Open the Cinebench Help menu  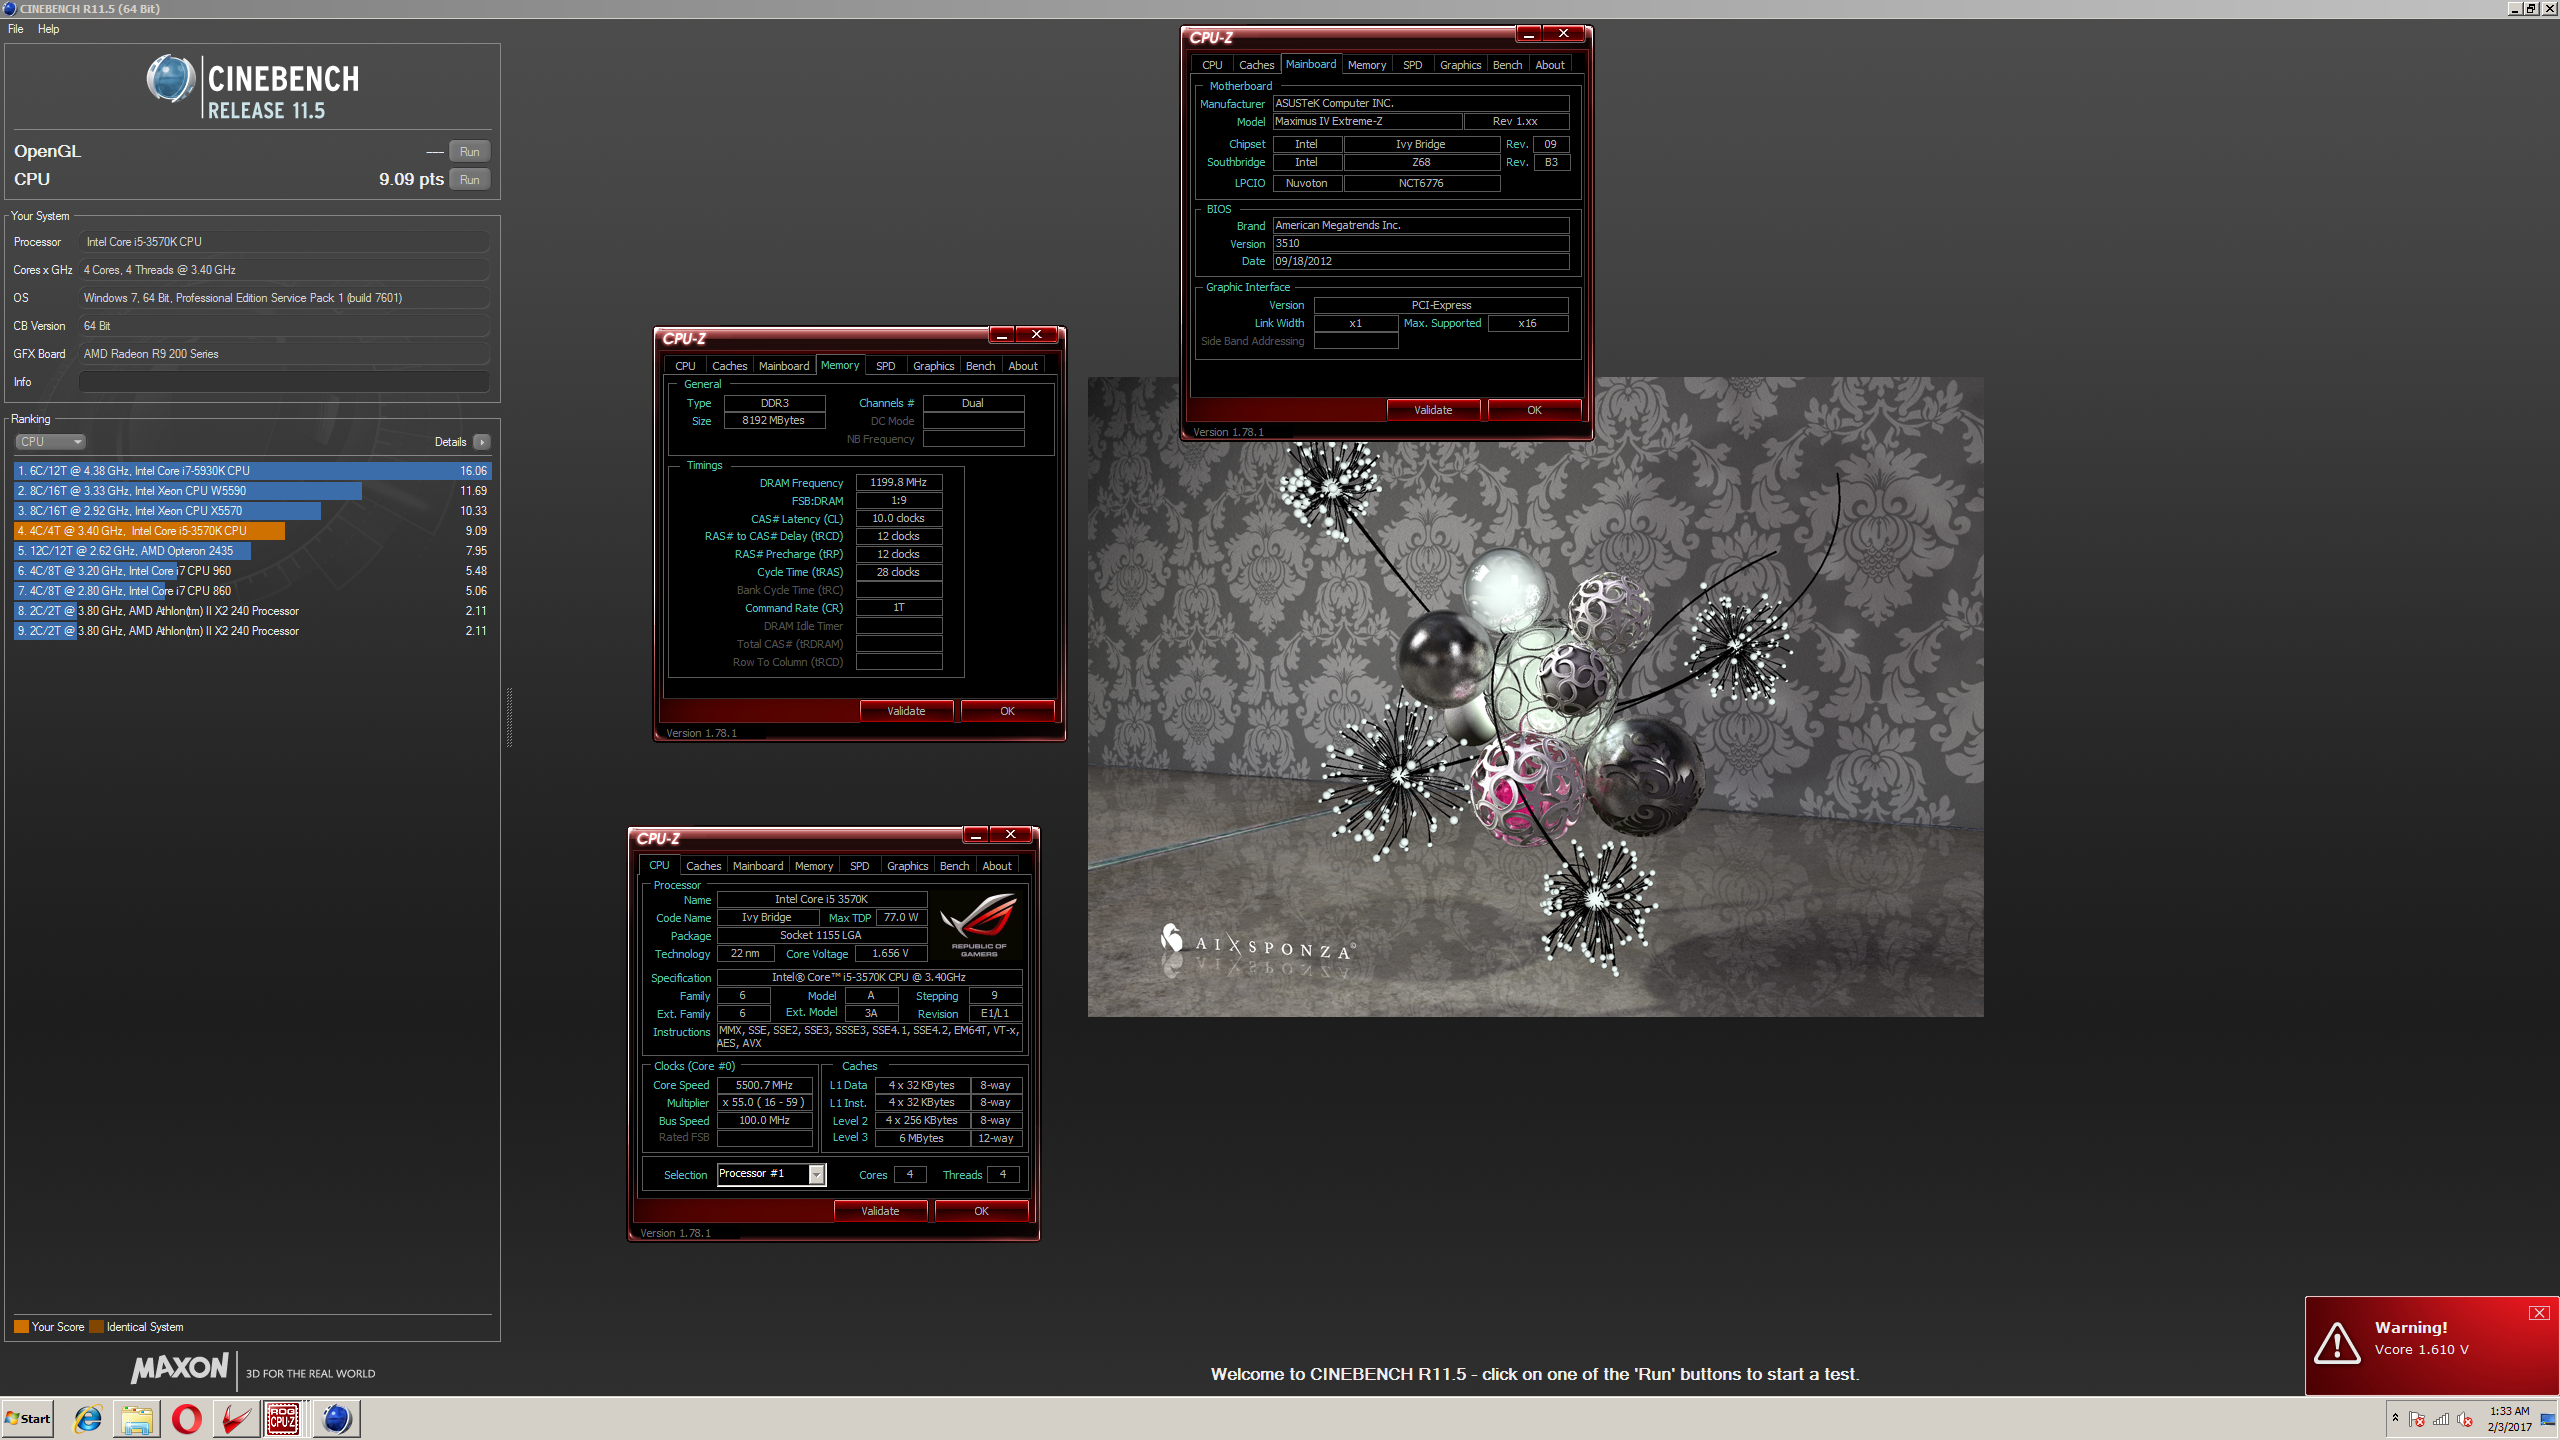(x=48, y=29)
